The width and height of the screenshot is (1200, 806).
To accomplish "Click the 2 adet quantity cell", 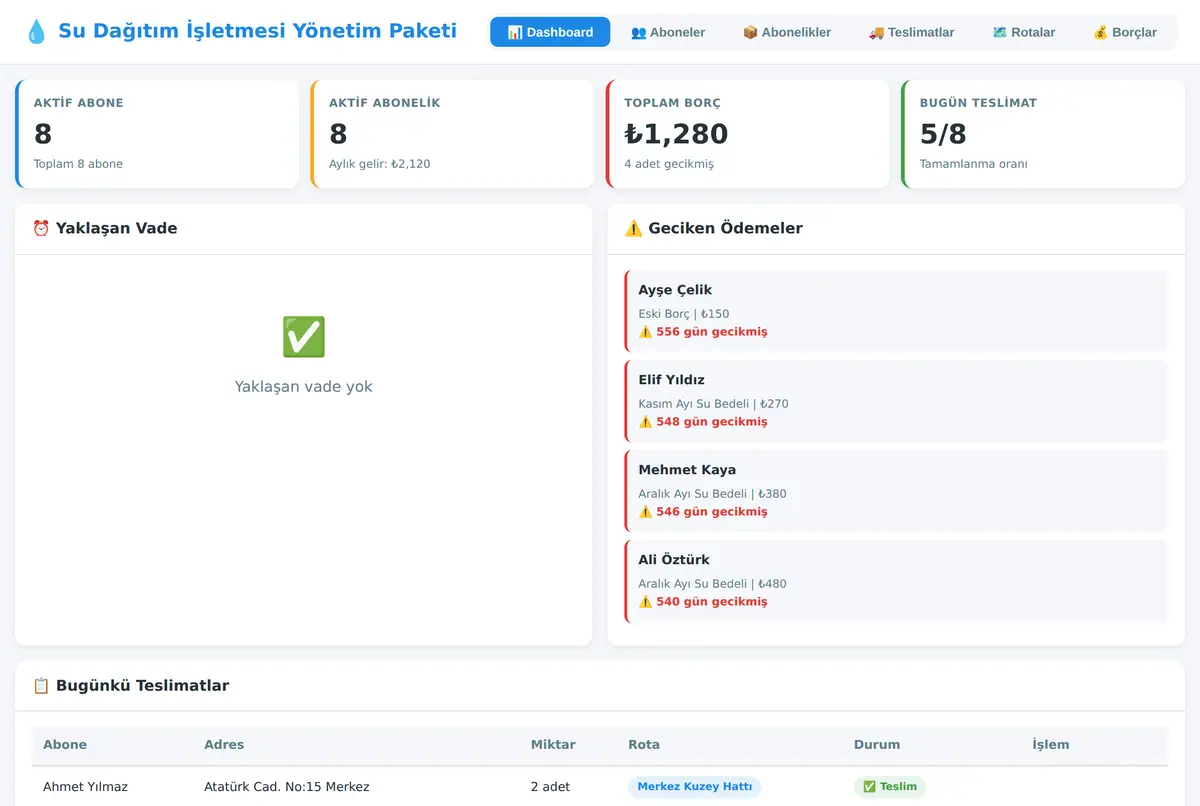I will [x=550, y=787].
